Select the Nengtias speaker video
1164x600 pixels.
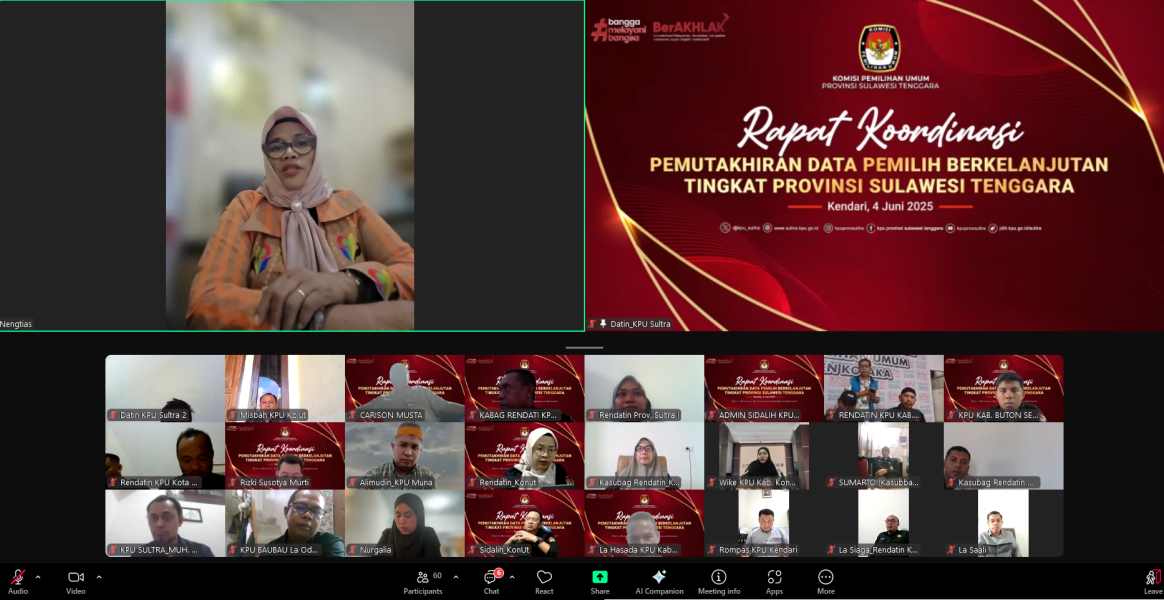pyautogui.click(x=291, y=165)
